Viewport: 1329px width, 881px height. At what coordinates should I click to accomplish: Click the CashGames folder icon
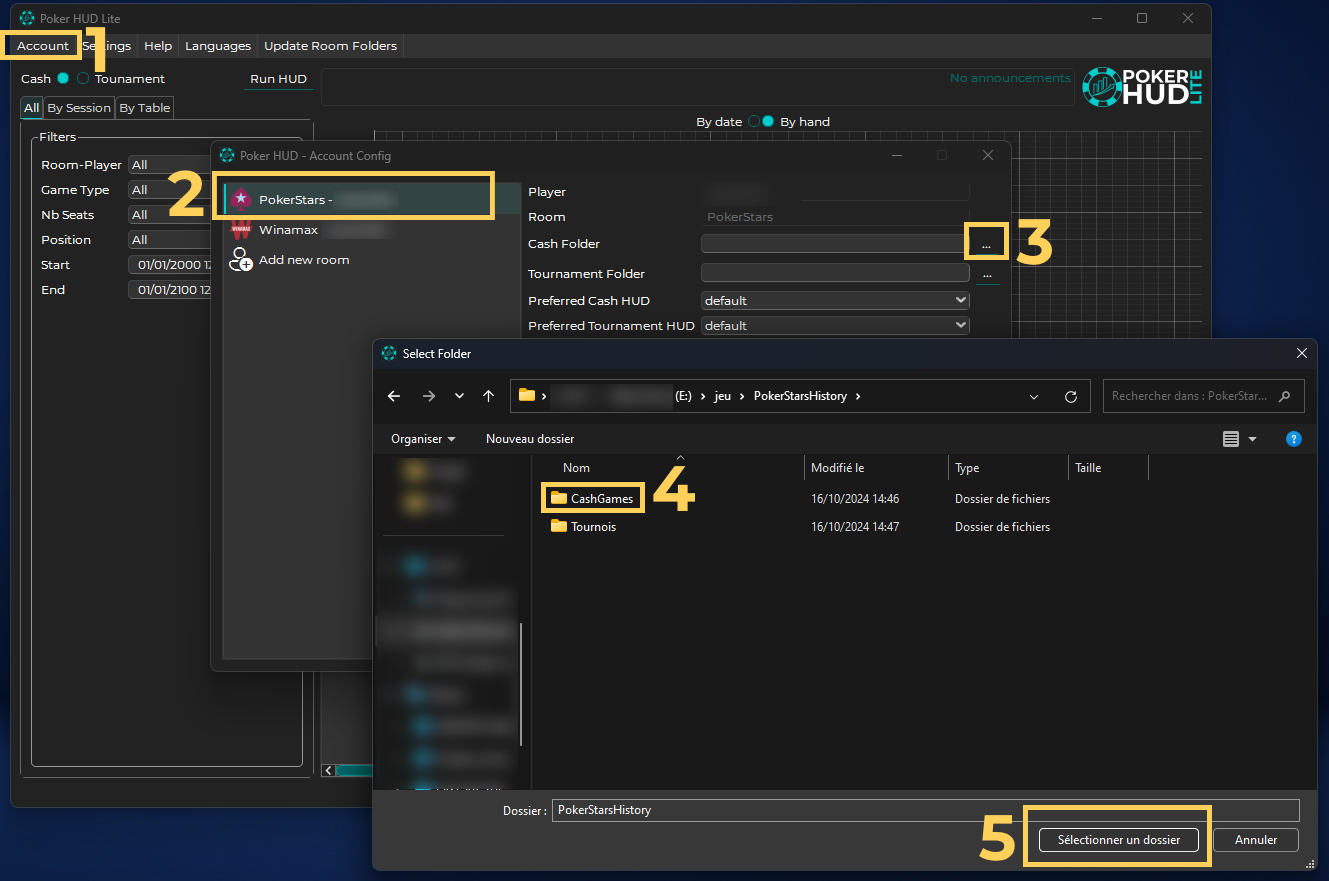tap(559, 498)
